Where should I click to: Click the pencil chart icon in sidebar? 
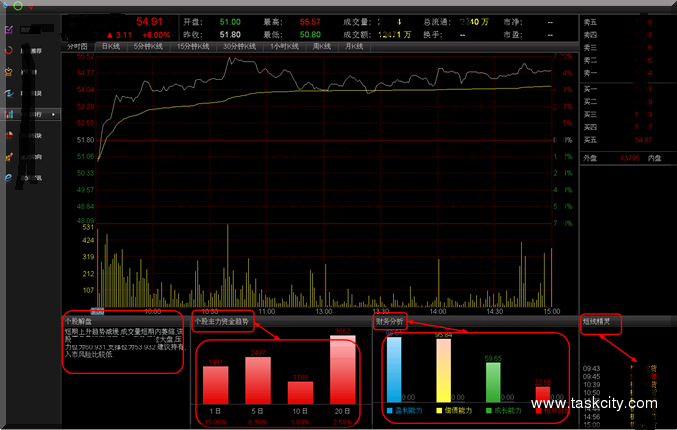tap(9, 156)
